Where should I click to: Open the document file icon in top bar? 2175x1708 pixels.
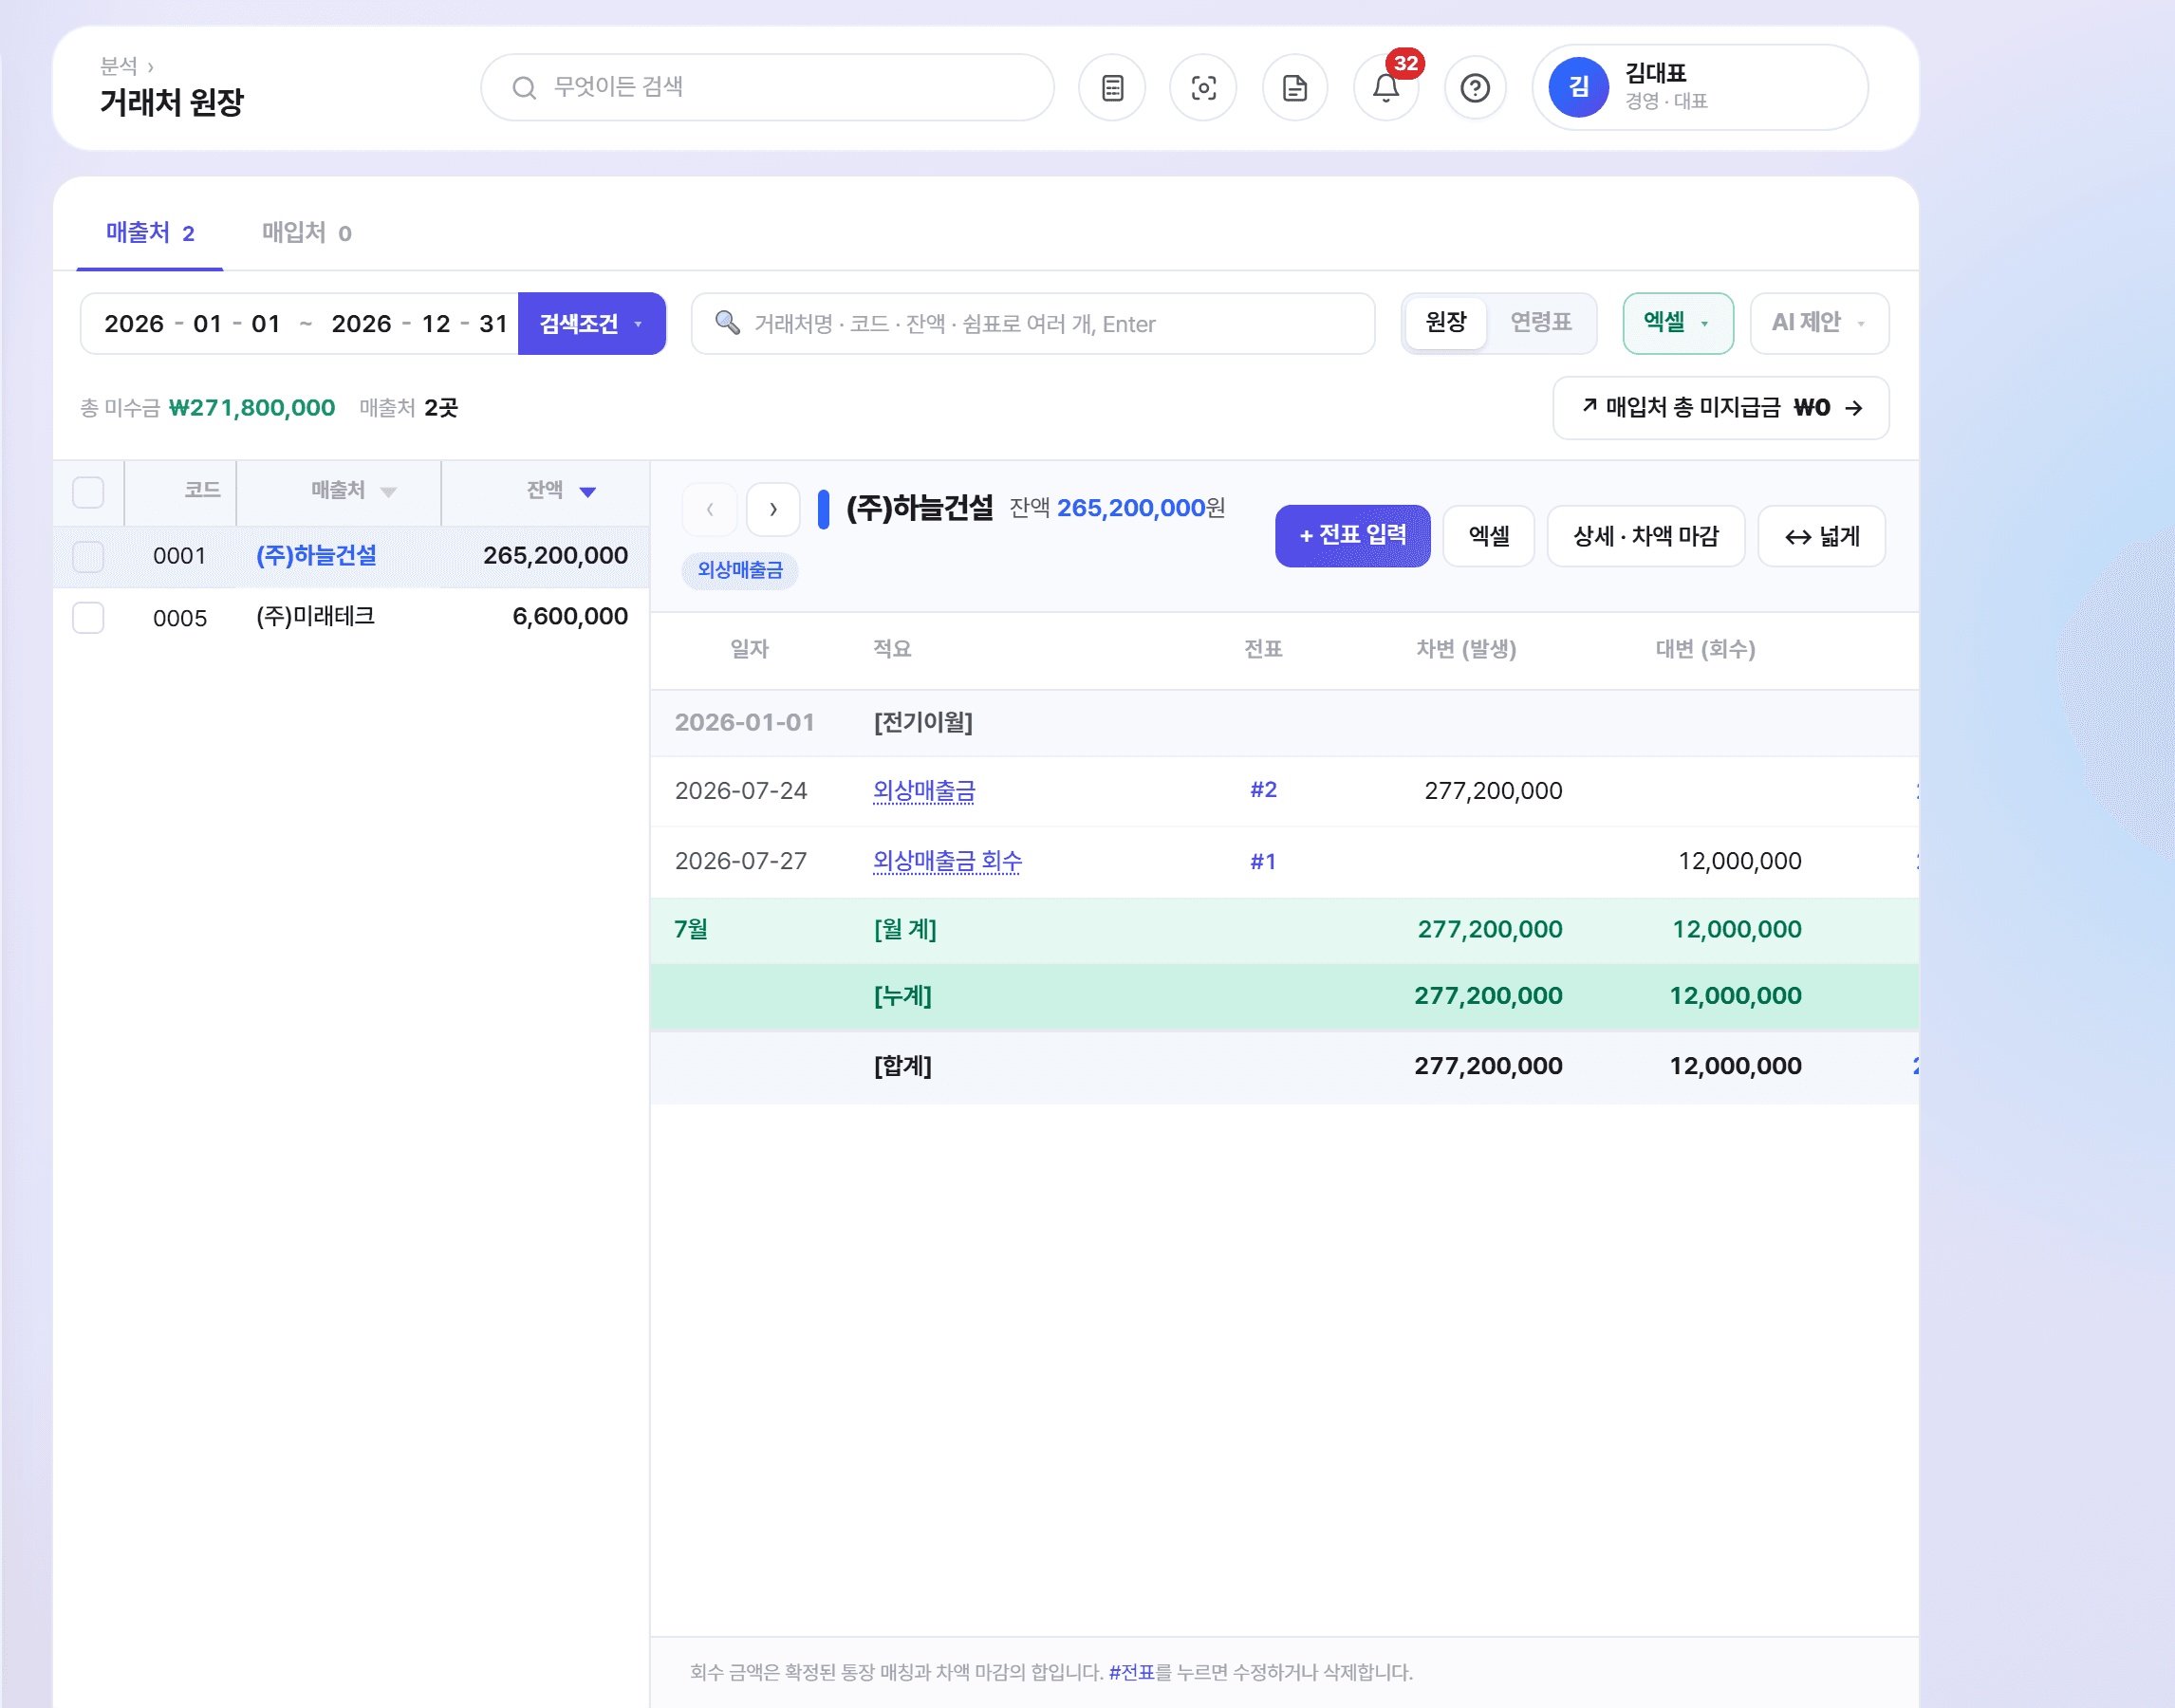tap(1294, 88)
